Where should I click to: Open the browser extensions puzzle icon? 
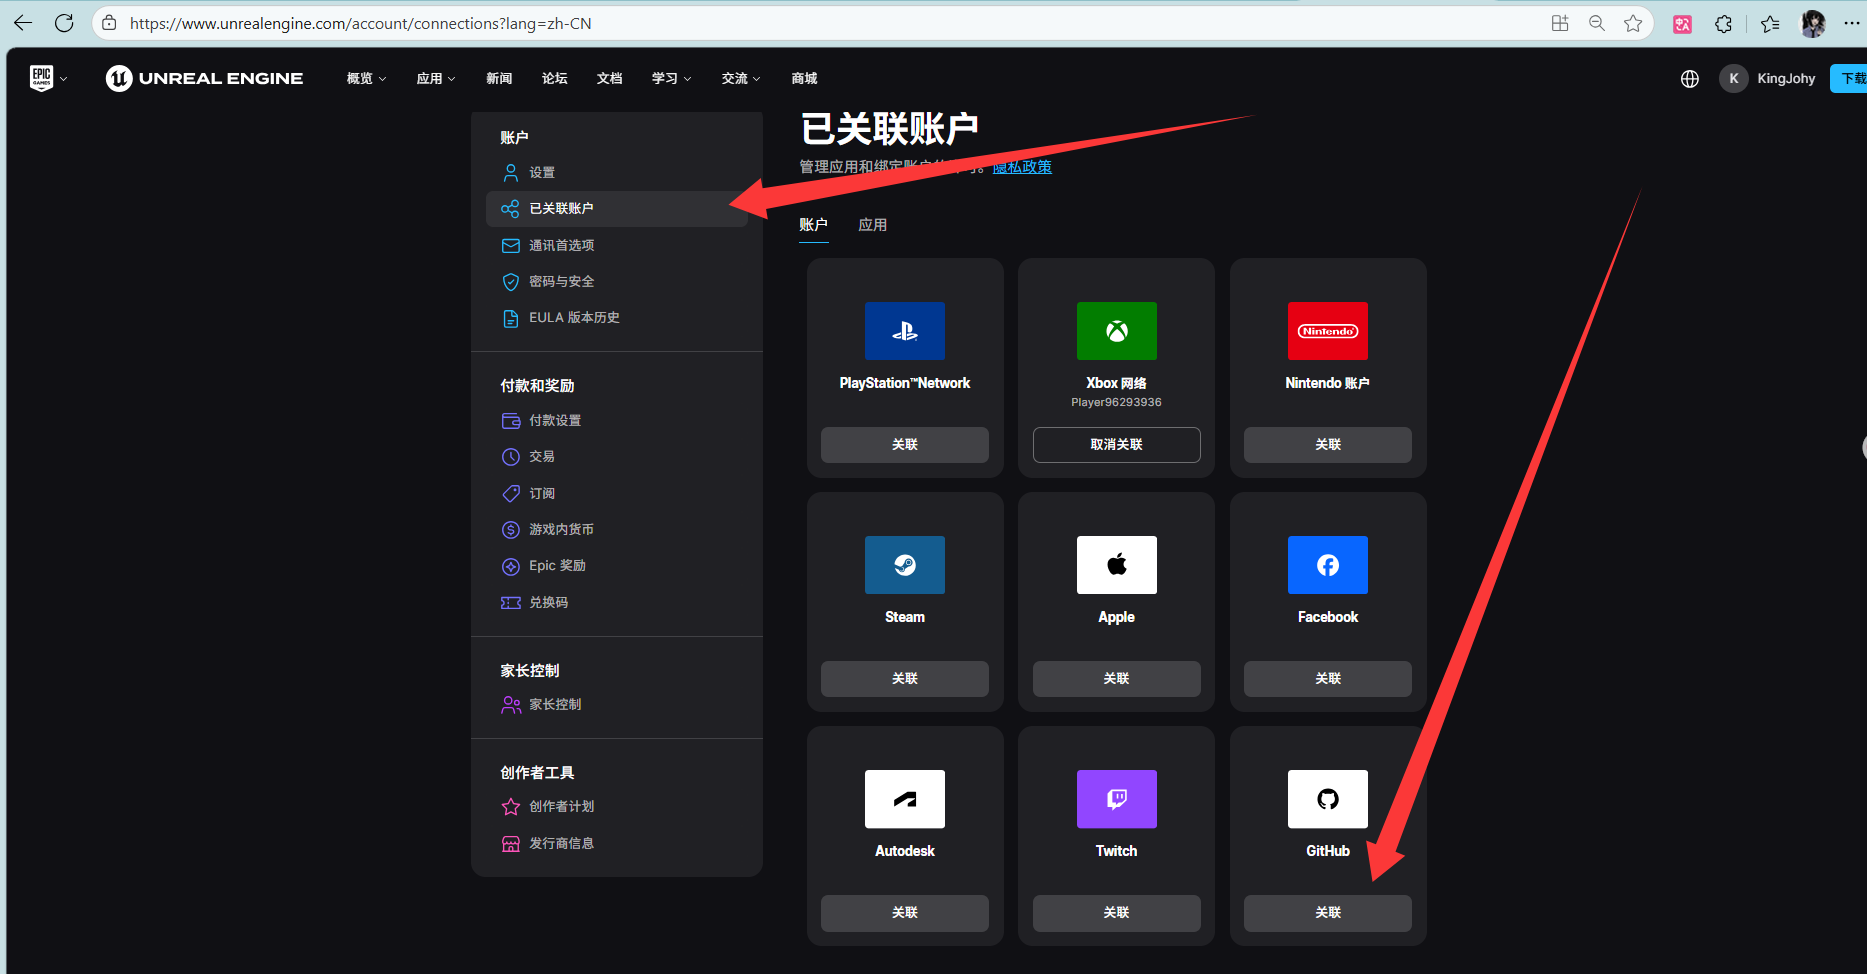click(x=1723, y=24)
